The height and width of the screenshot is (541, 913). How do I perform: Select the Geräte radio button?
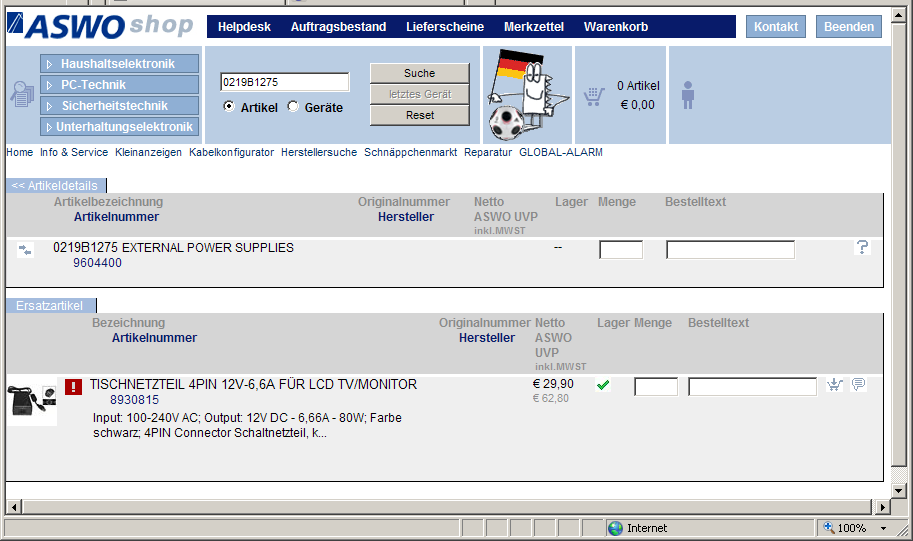[293, 106]
